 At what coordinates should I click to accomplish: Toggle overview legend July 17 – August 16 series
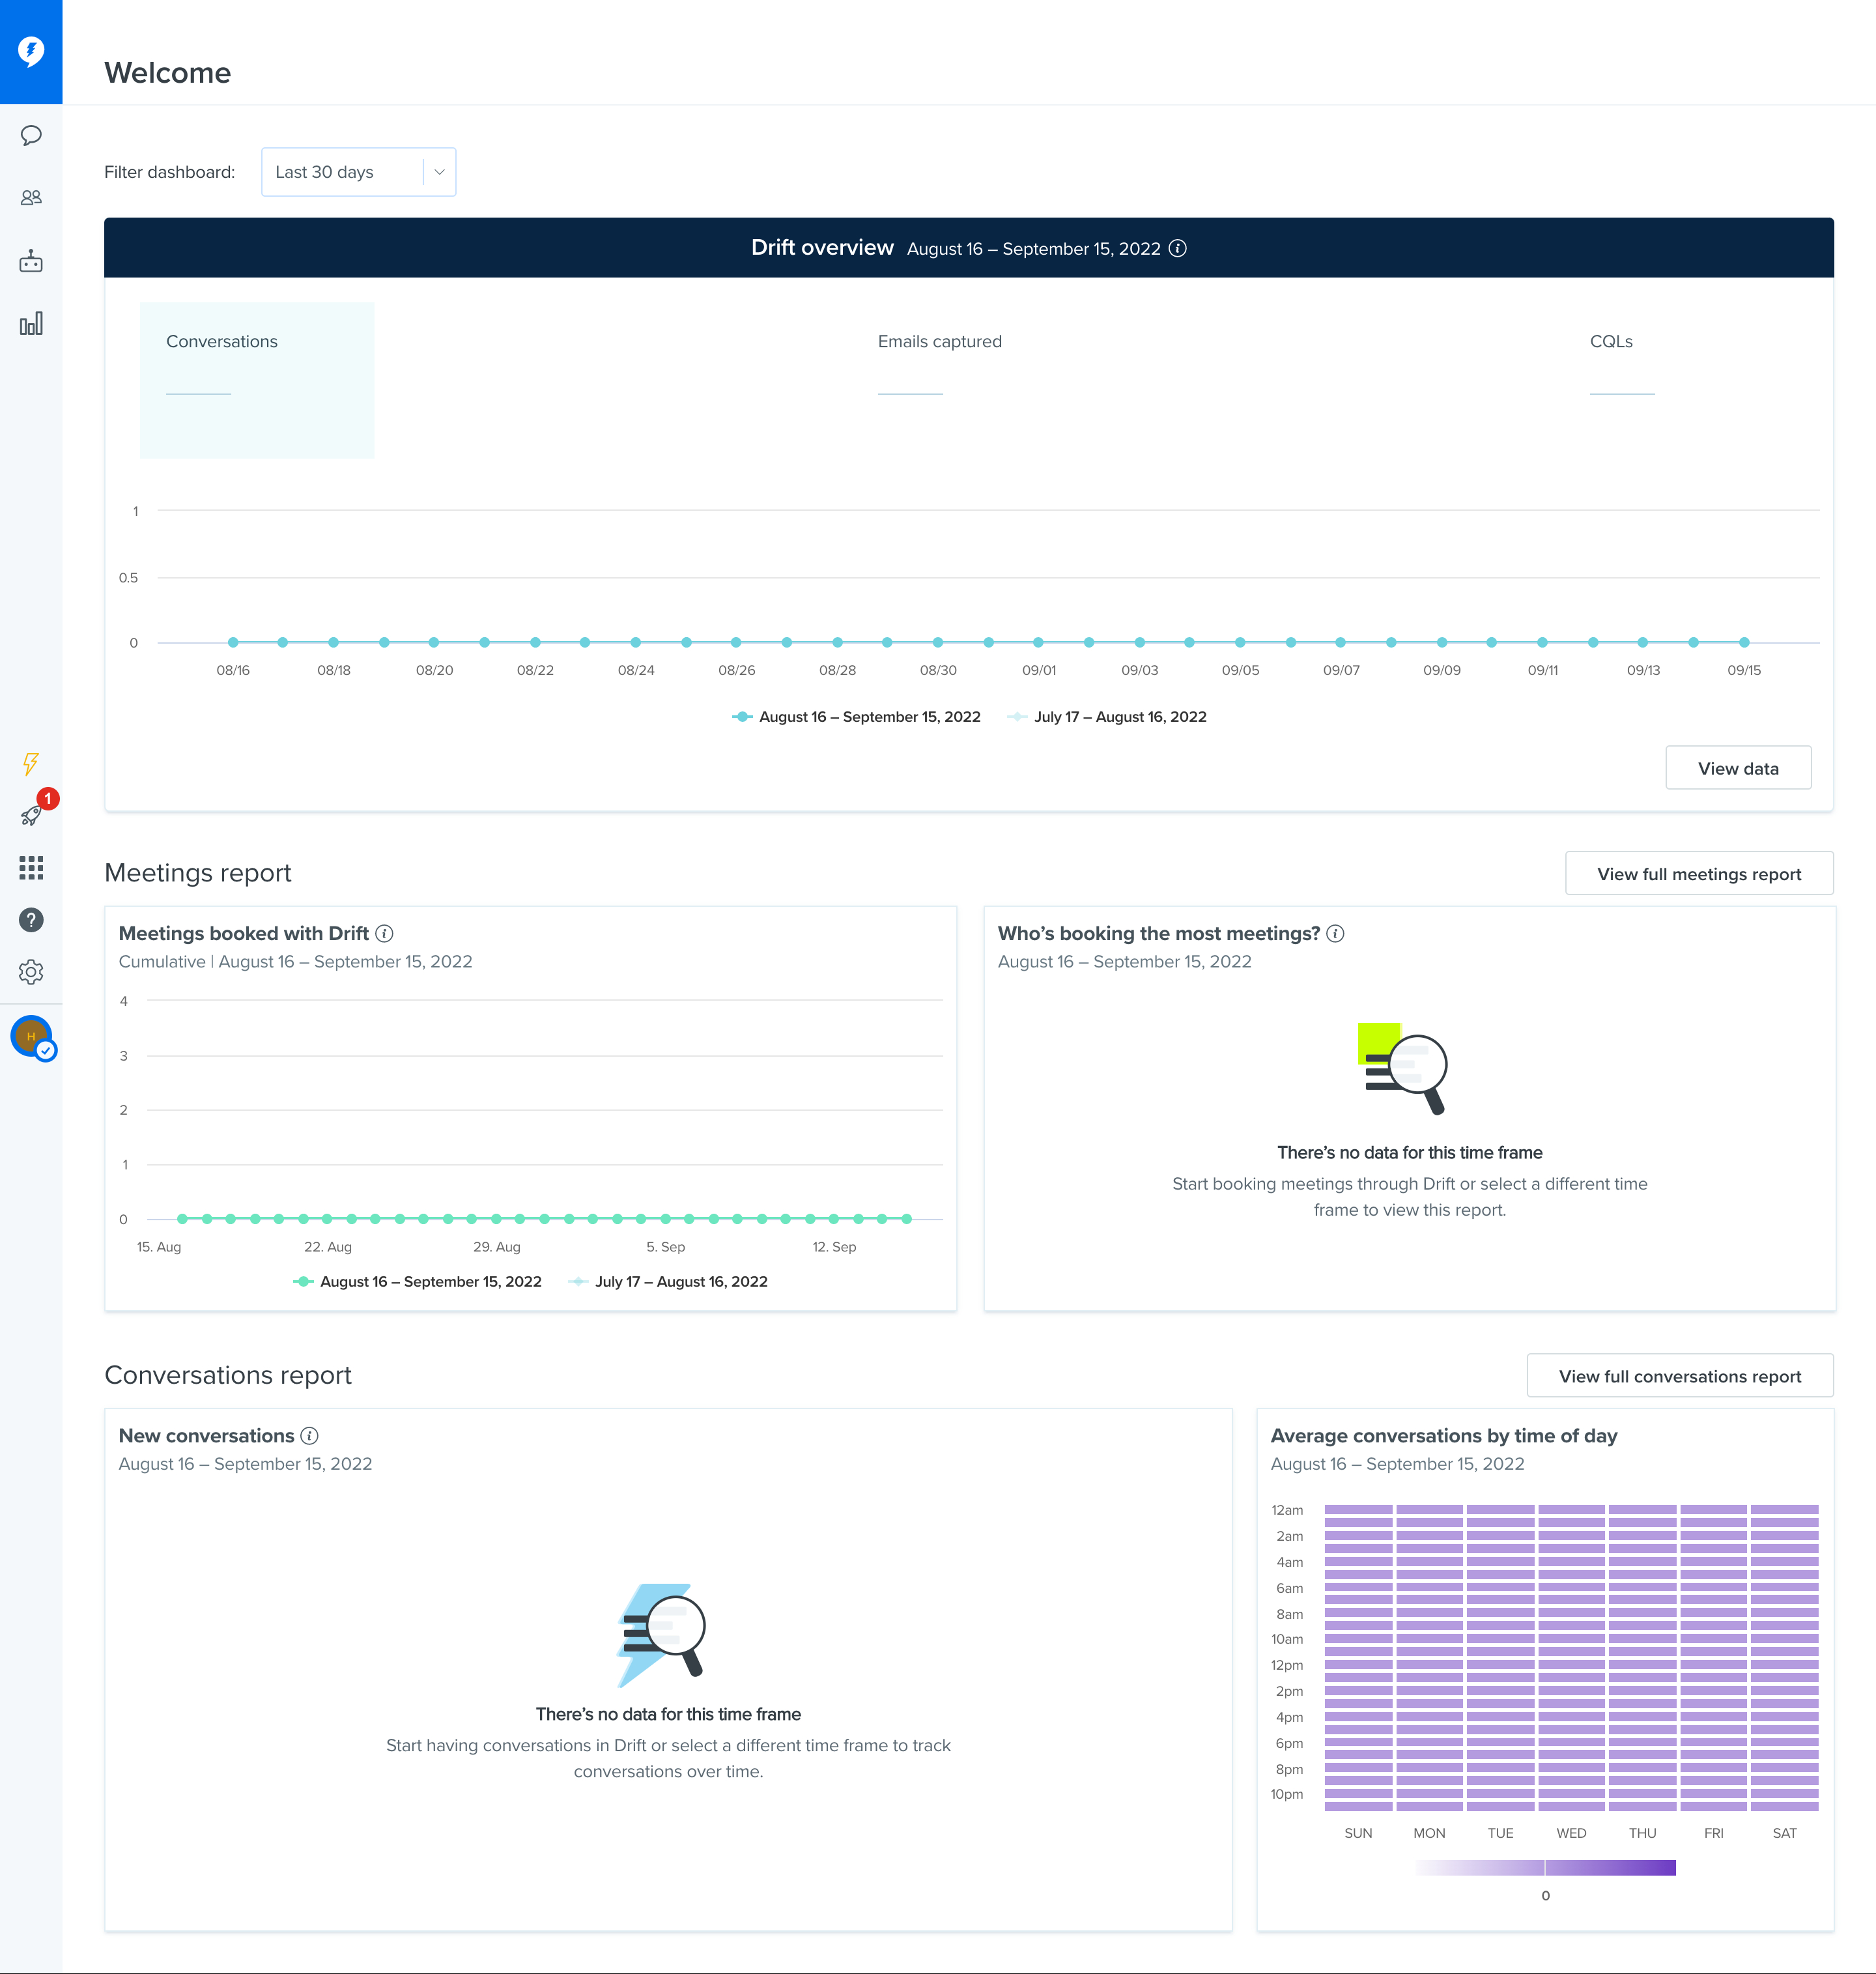click(1106, 717)
